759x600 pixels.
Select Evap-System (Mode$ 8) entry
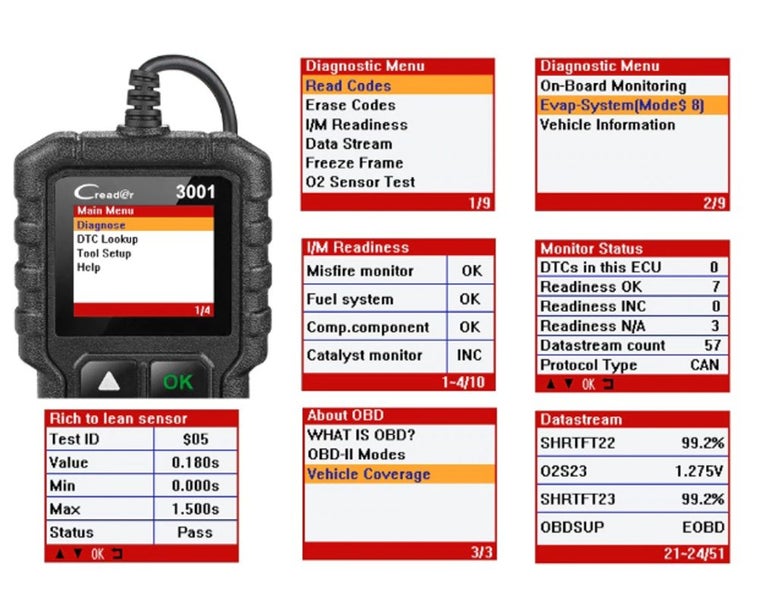pyautogui.click(x=622, y=105)
